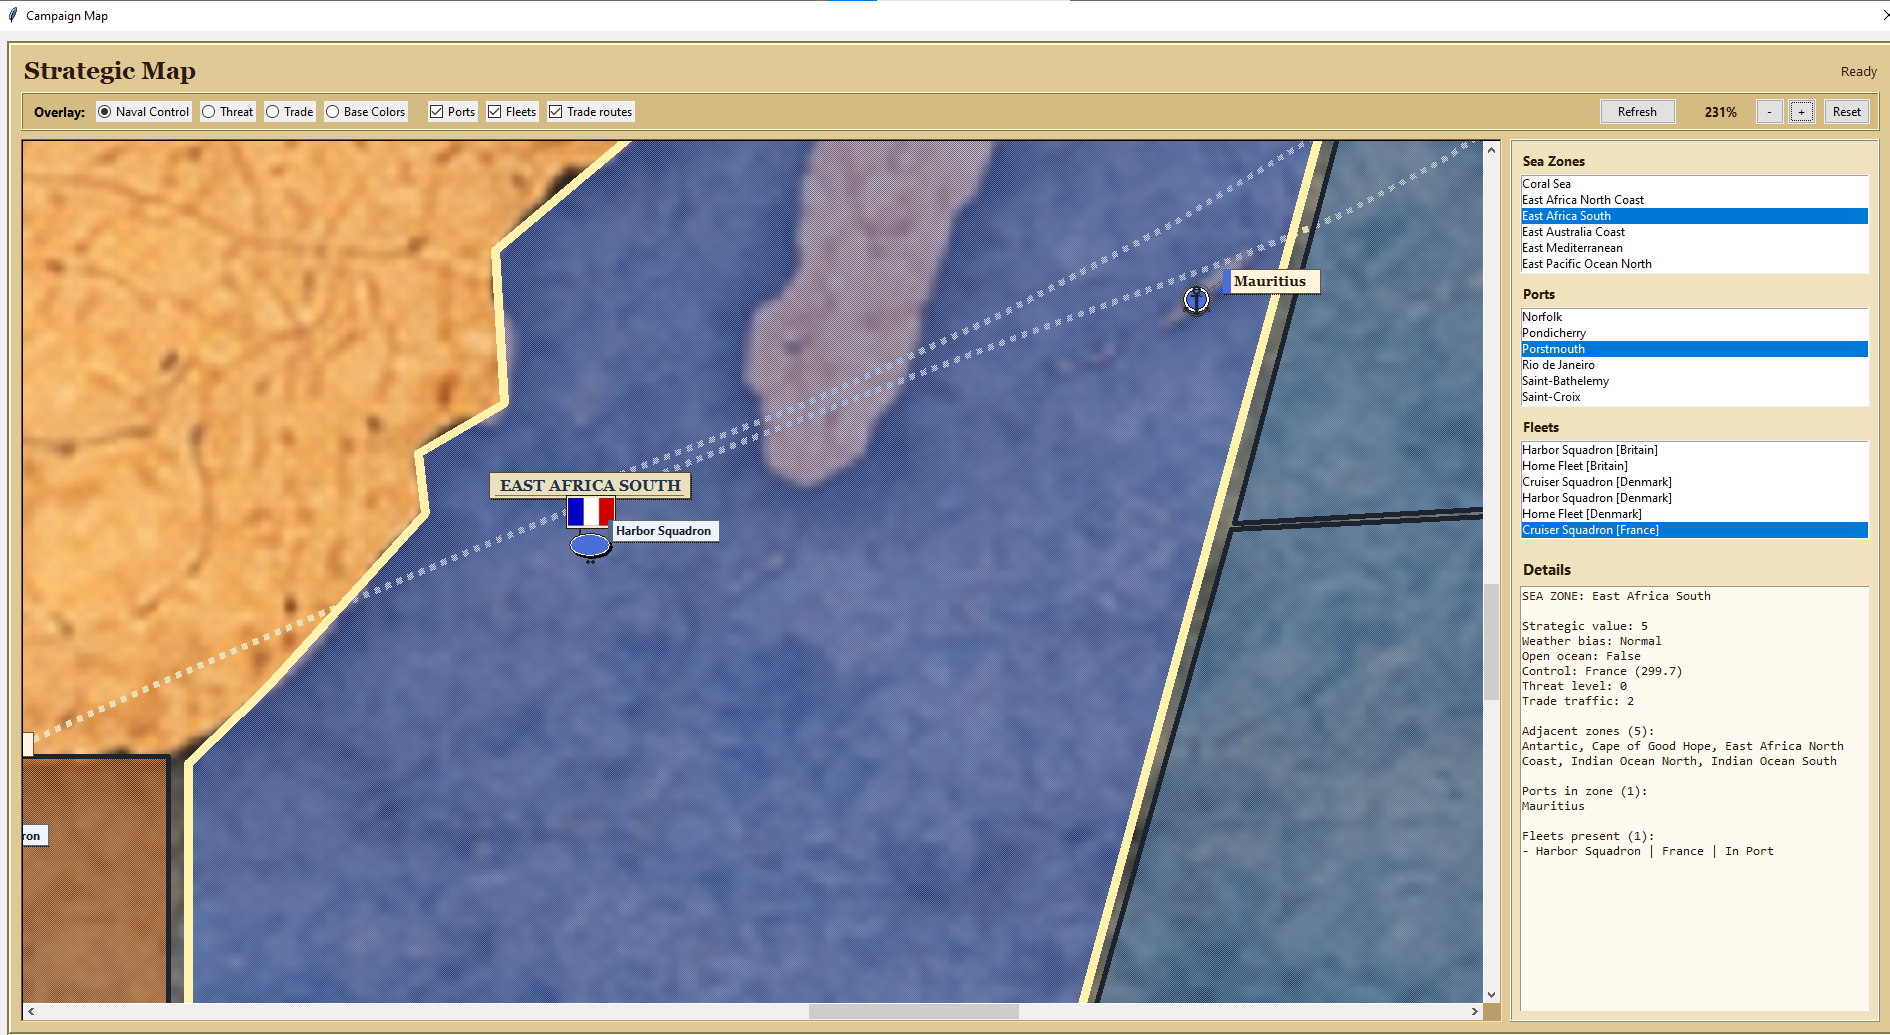The image size is (1890, 1035).
Task: Select the Threat overlay radio button
Action: pyautogui.click(x=228, y=112)
